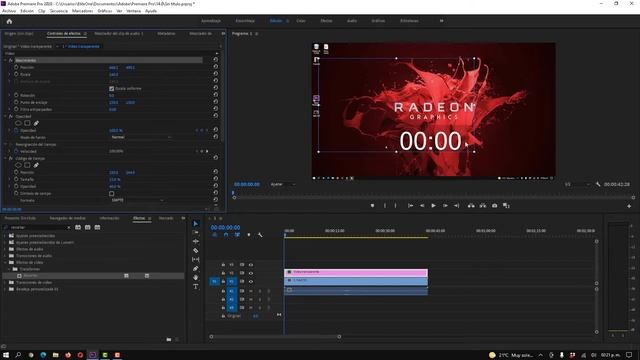Open Modo de fusión Normal dropdown
Image resolution: width=640 pixels, height=360 pixels.
[141, 138]
